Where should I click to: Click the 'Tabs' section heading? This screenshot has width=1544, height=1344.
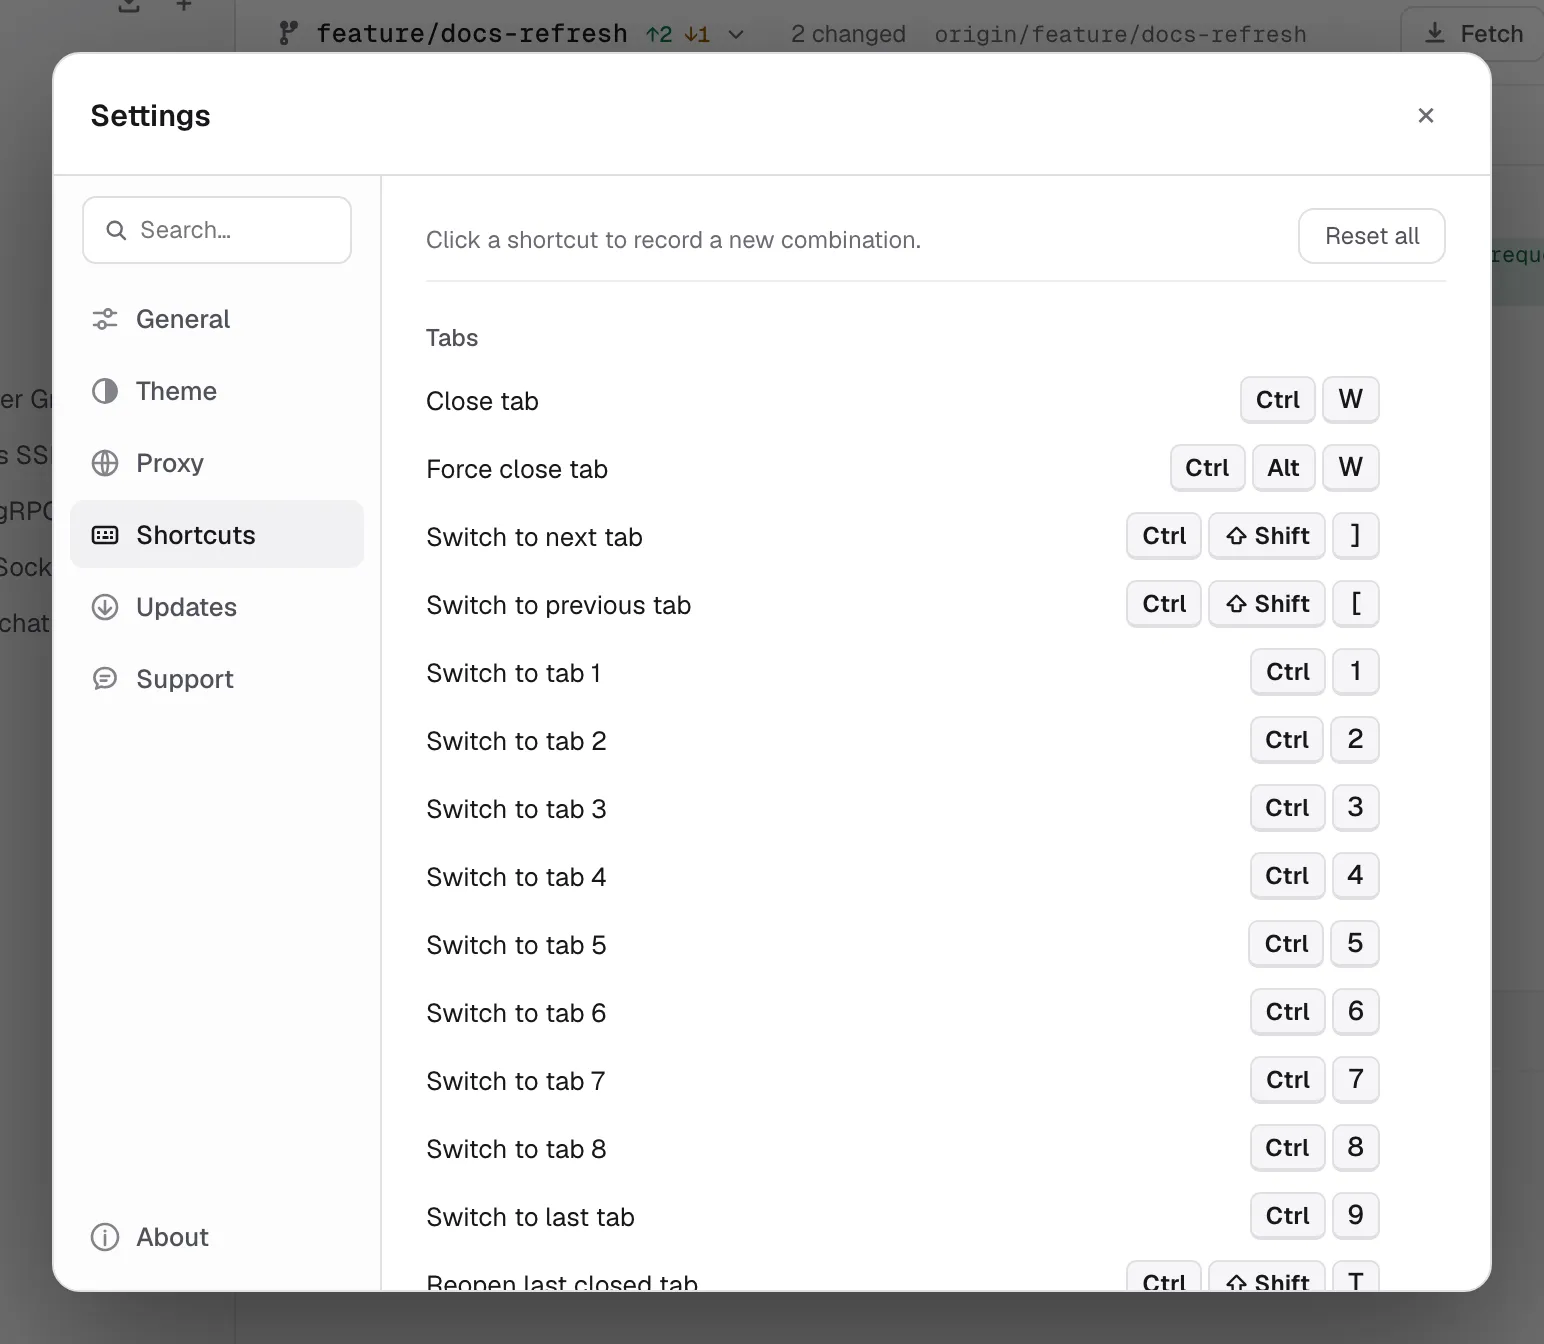(x=452, y=338)
